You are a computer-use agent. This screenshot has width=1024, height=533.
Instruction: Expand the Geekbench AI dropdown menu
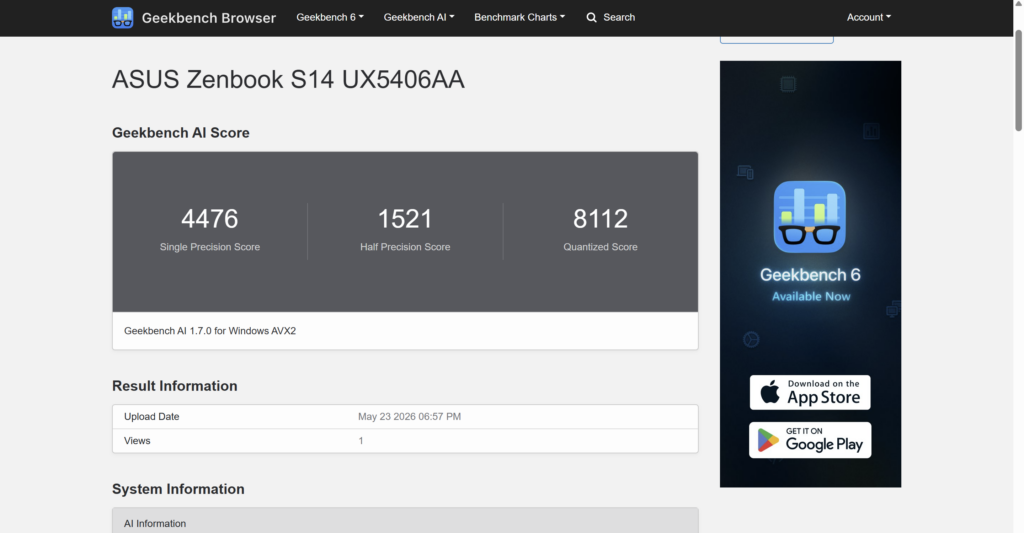[x=419, y=17]
